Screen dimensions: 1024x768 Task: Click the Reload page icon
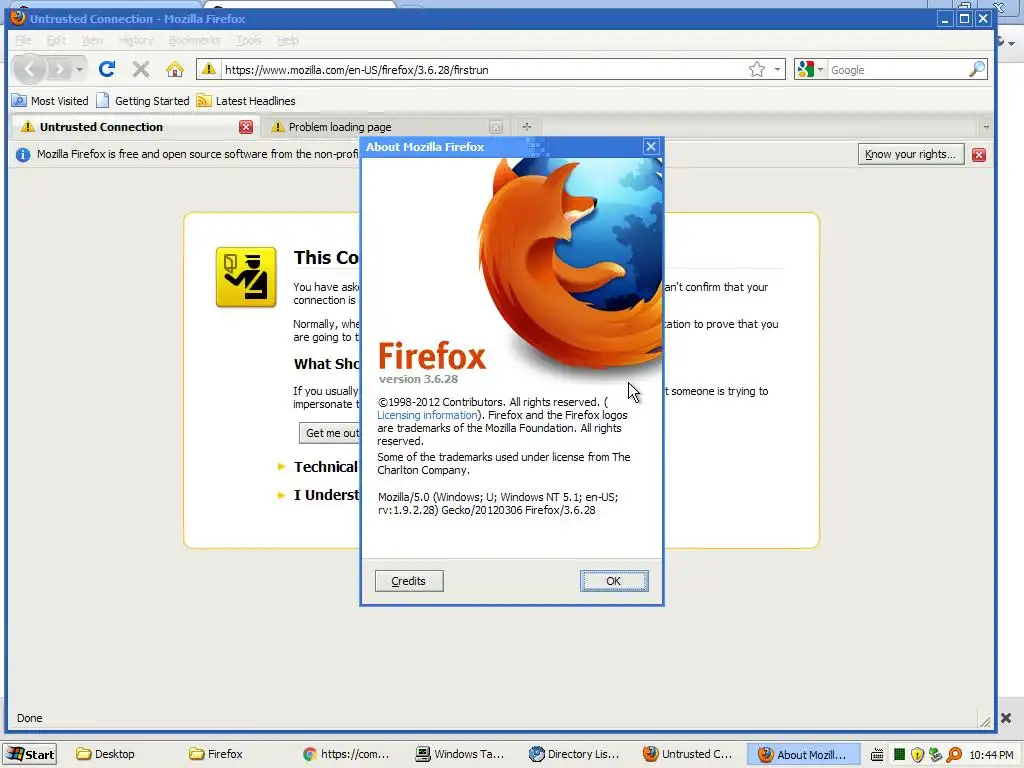tap(107, 69)
